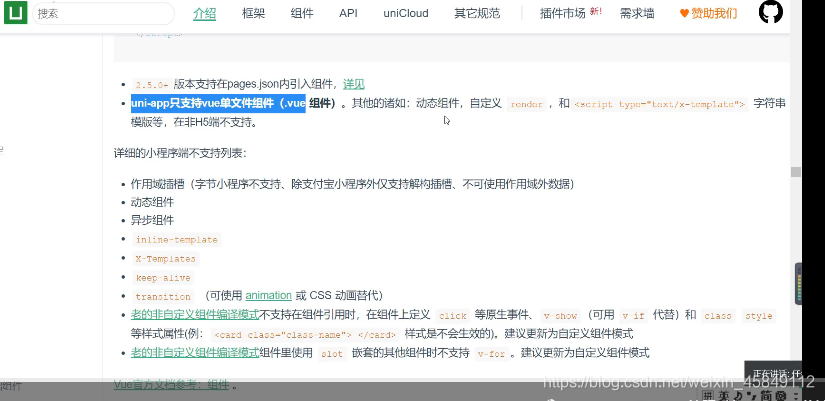
Task: Open the 老的非自定义组件编译模式 link before 组件里使用
Action: click(x=195, y=352)
